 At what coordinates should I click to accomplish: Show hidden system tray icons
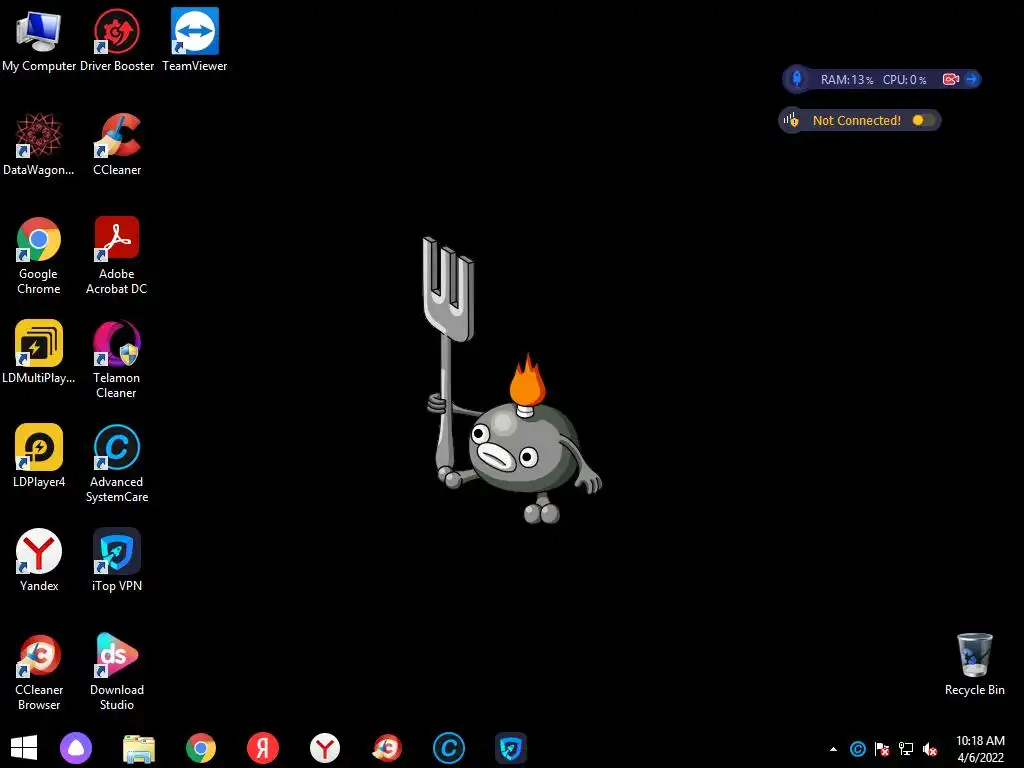pos(833,749)
